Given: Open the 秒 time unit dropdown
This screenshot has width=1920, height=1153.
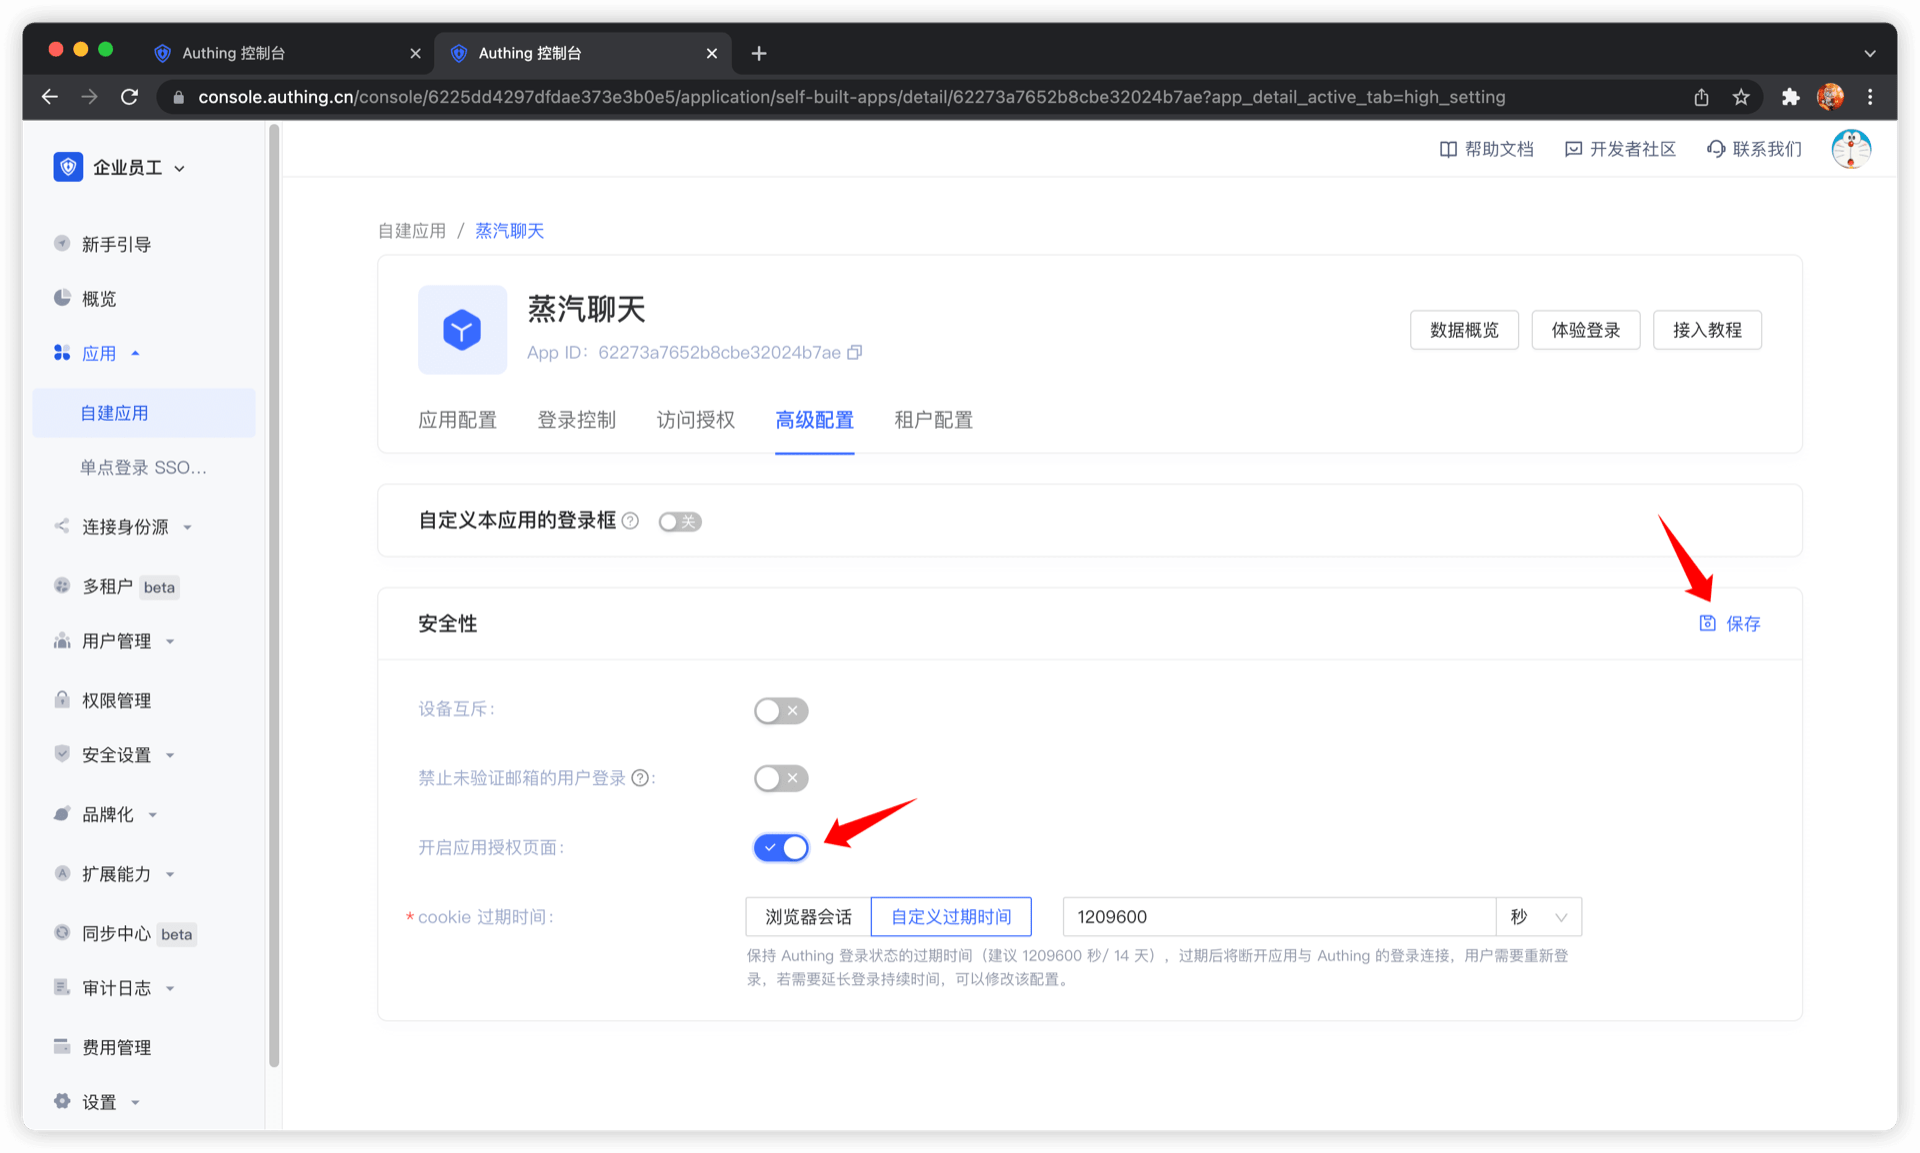Looking at the screenshot, I should [x=1538, y=917].
